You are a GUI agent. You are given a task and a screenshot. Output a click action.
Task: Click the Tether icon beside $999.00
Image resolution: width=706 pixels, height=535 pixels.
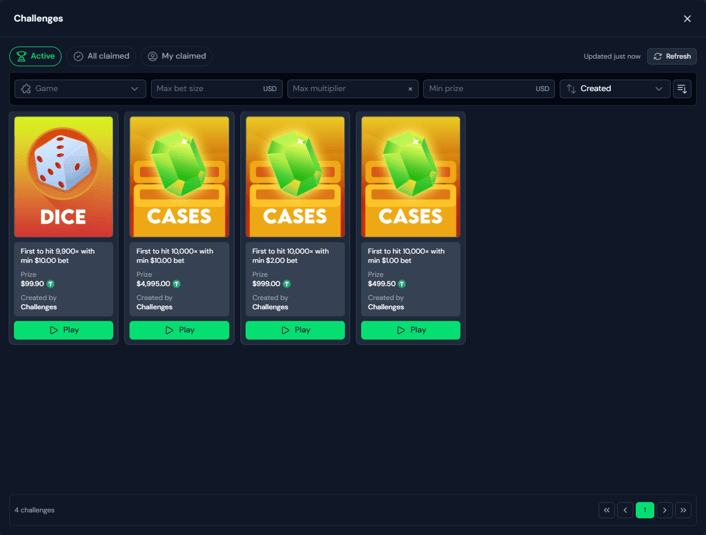coord(286,284)
